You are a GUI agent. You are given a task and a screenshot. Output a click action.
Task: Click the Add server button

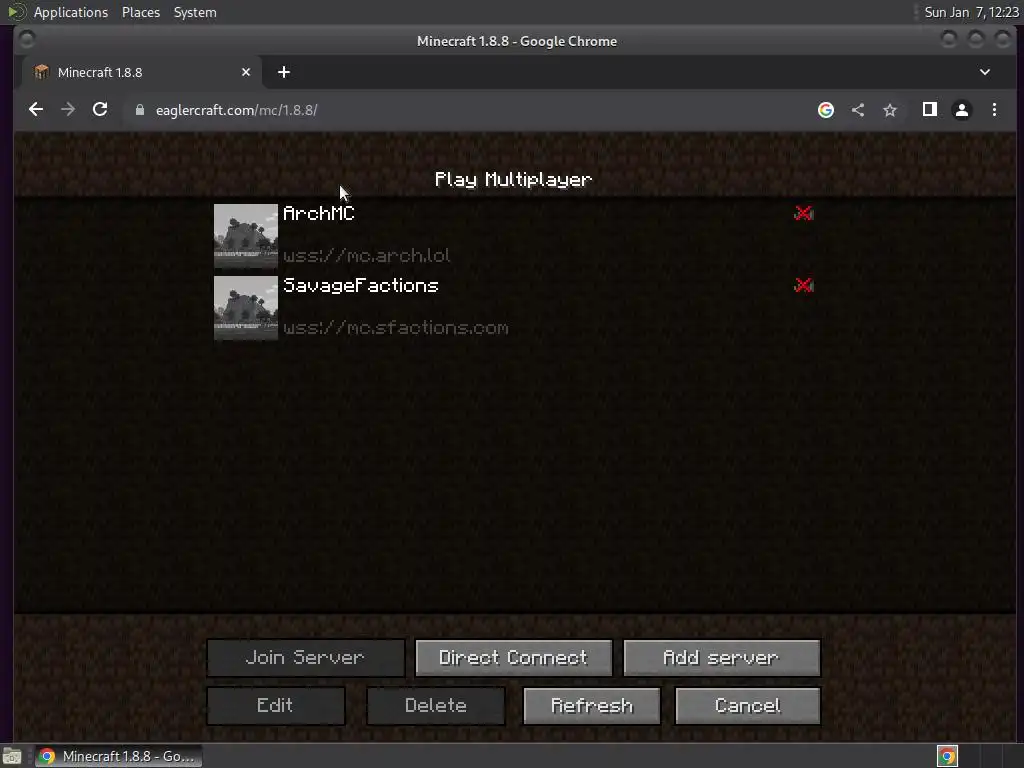722,658
